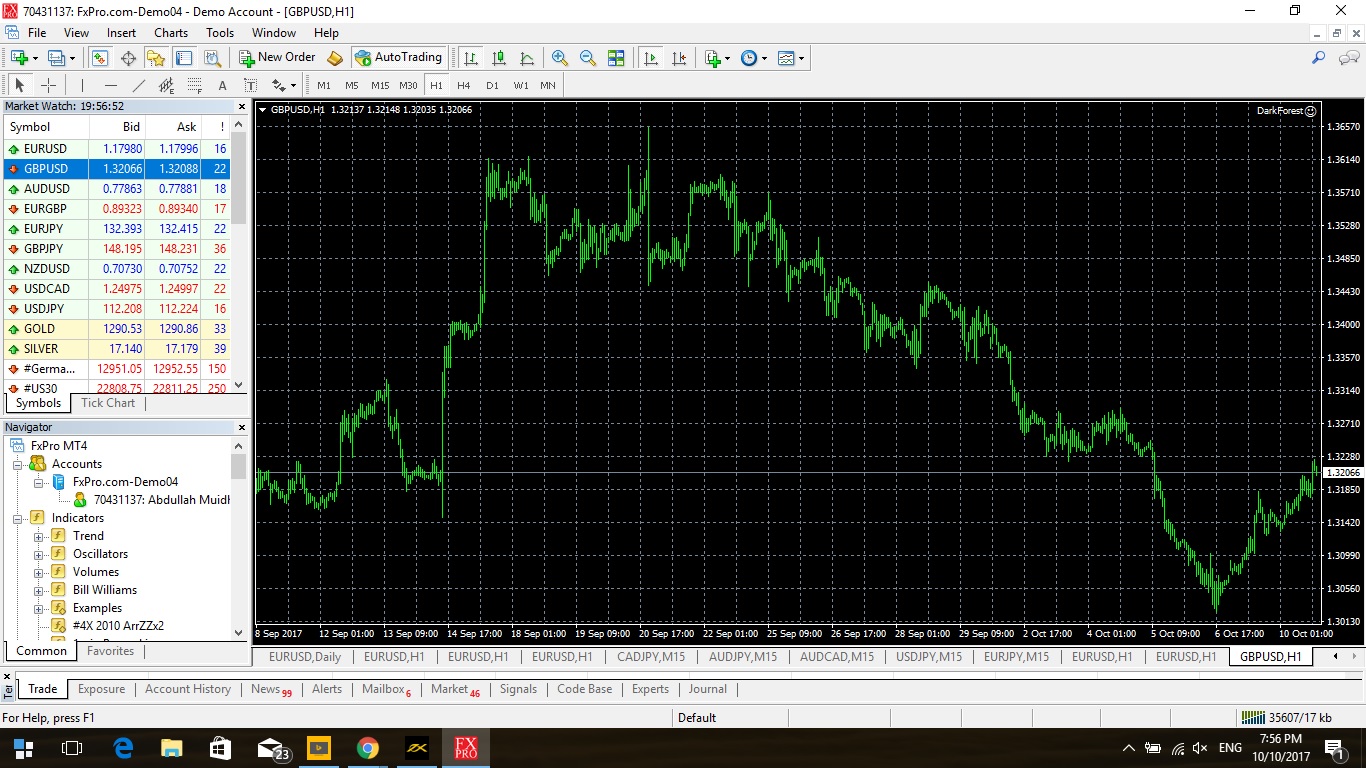This screenshot has width=1366, height=768.
Task: Click the search magnifier icon
Action: [1318, 58]
